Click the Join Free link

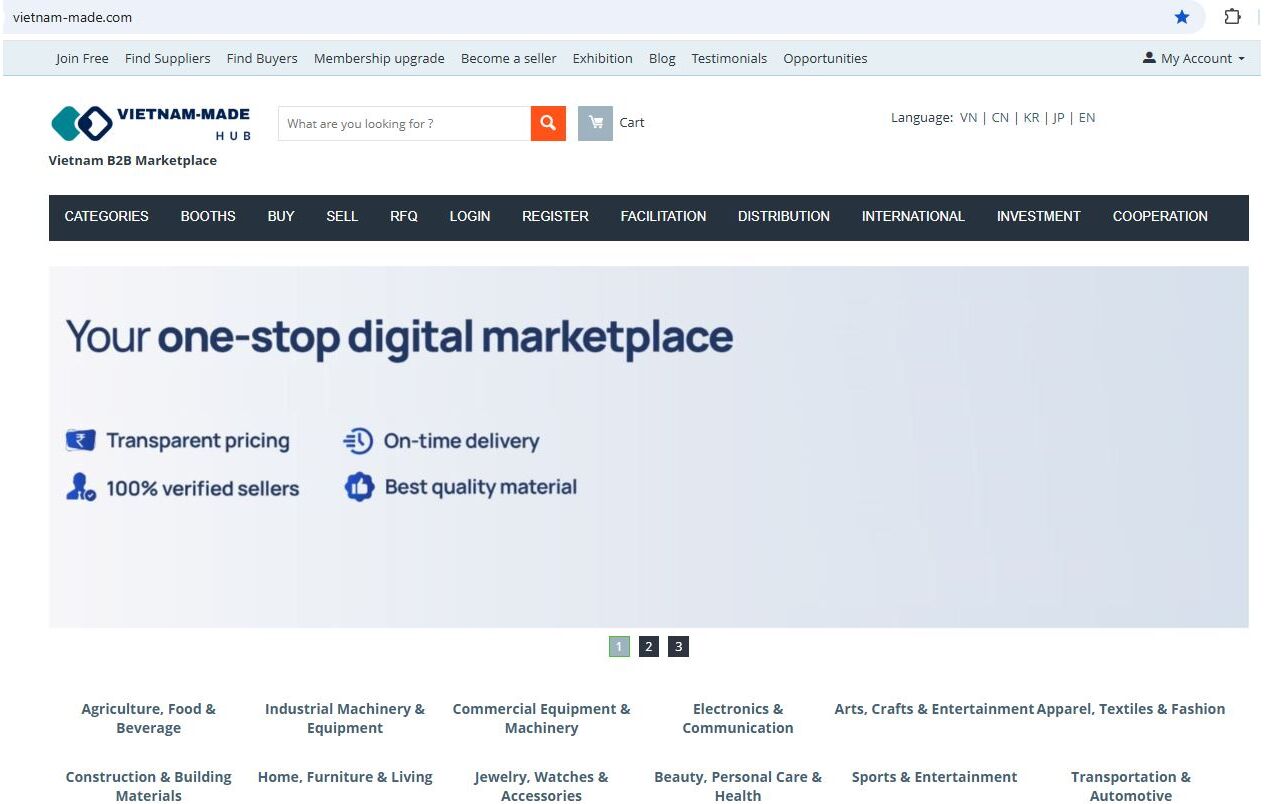[82, 59]
